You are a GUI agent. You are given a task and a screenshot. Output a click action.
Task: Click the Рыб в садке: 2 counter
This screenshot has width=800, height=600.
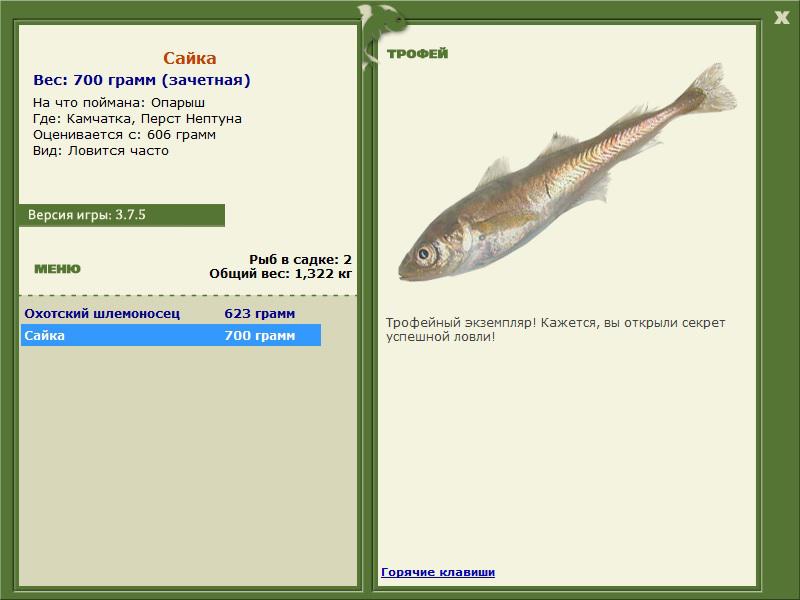click(x=299, y=259)
